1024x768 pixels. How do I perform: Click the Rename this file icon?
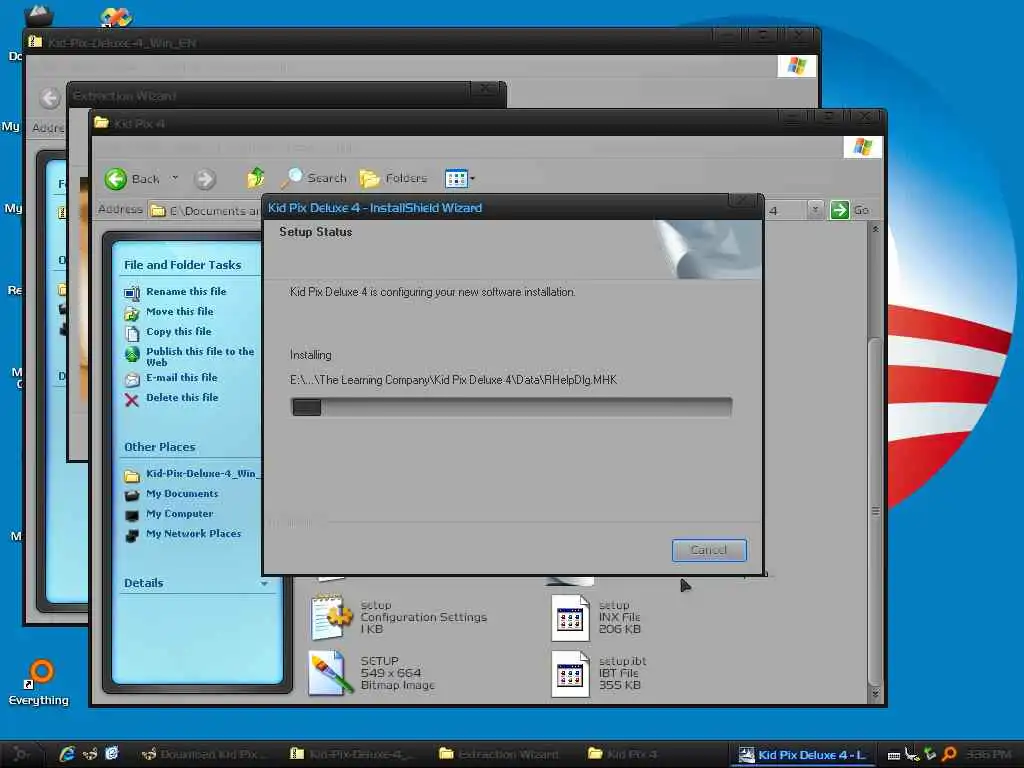coord(132,293)
